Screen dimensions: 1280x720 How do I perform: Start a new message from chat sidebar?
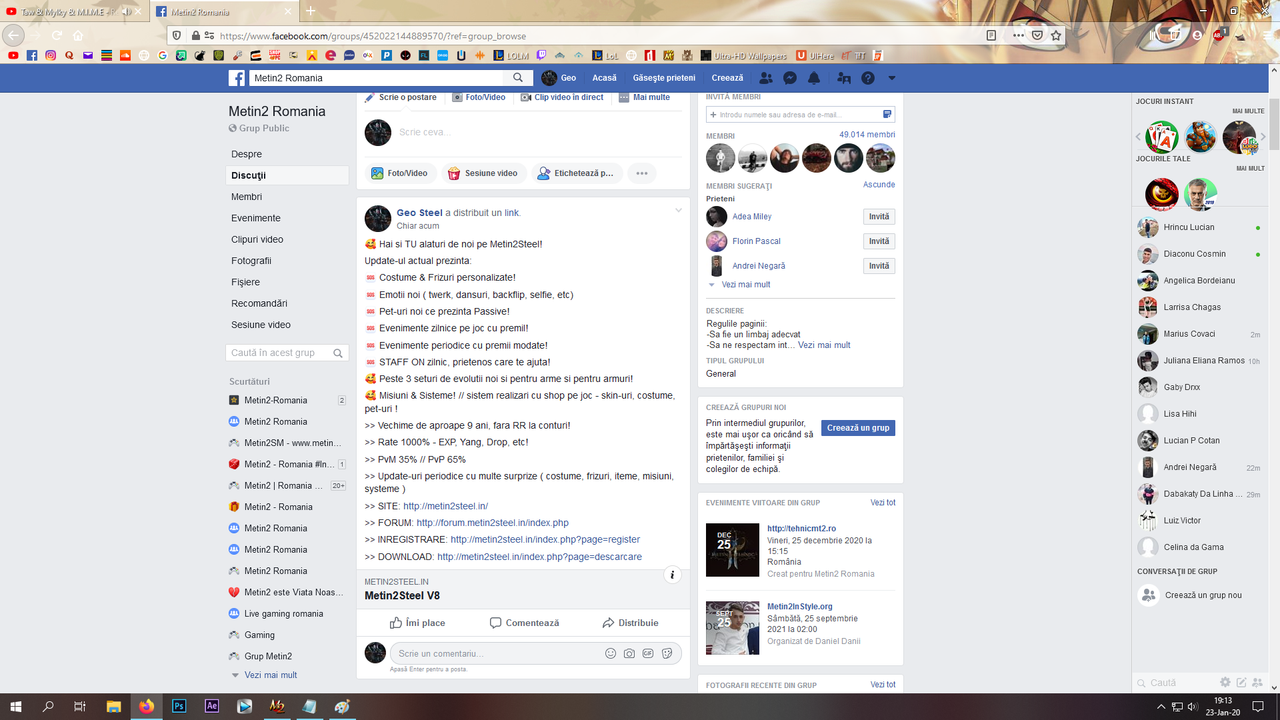tap(1242, 683)
